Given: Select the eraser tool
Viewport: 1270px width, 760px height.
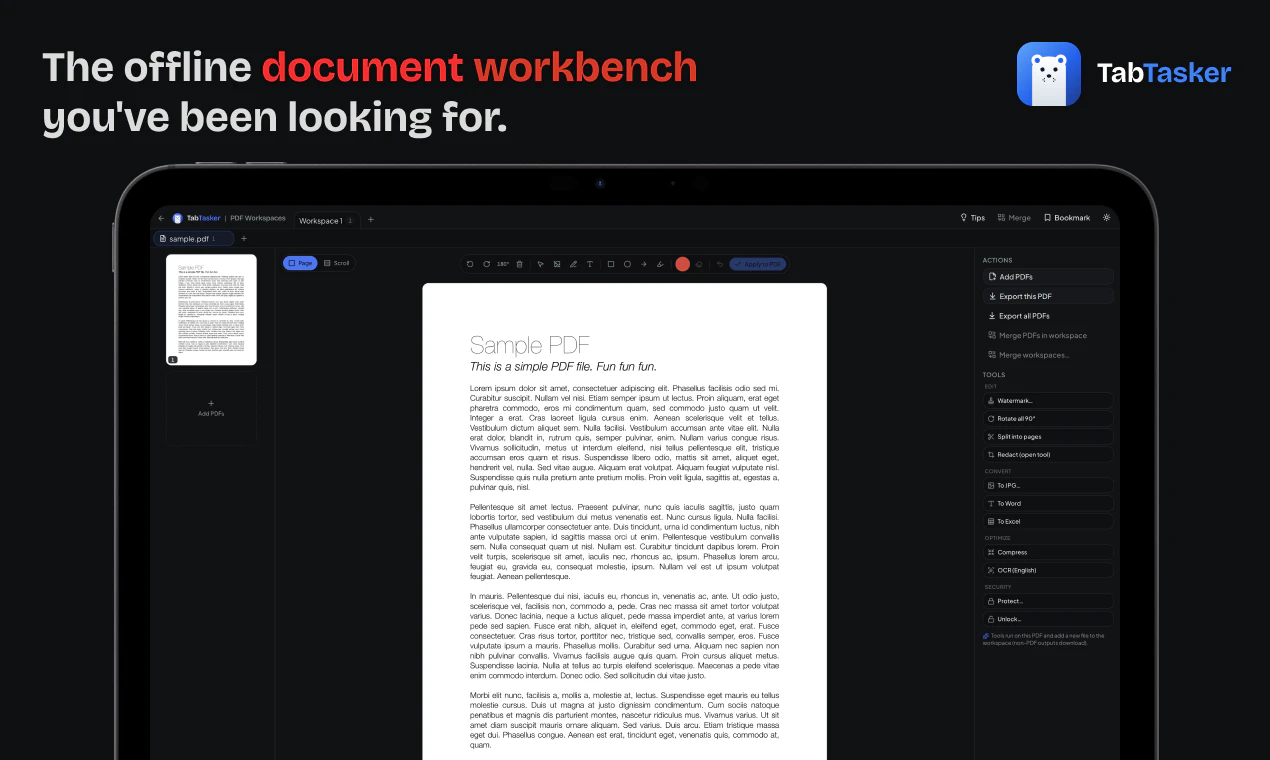Looking at the screenshot, I should [x=699, y=264].
